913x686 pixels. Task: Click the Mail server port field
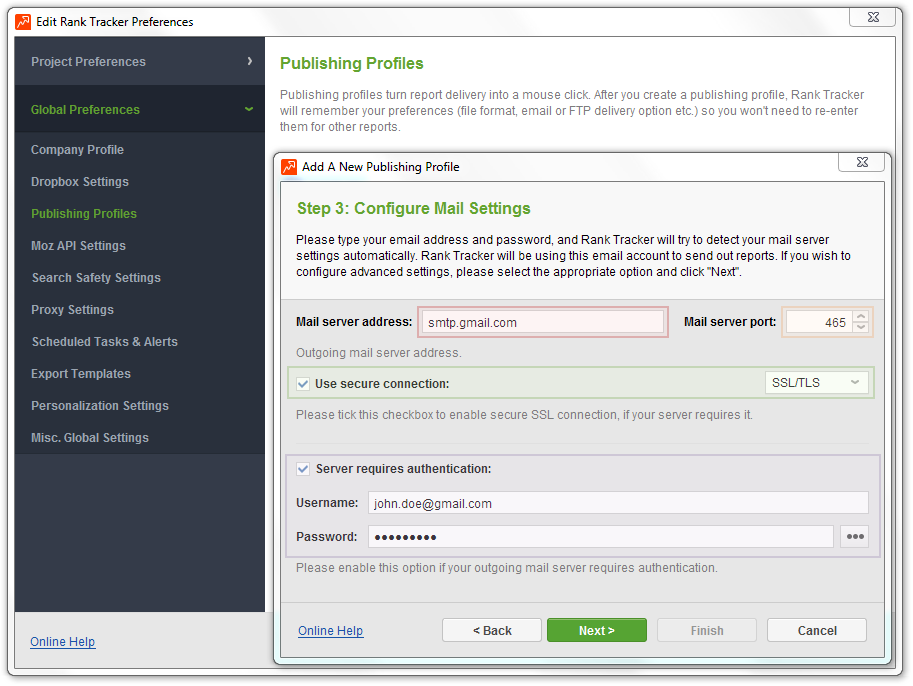click(819, 322)
